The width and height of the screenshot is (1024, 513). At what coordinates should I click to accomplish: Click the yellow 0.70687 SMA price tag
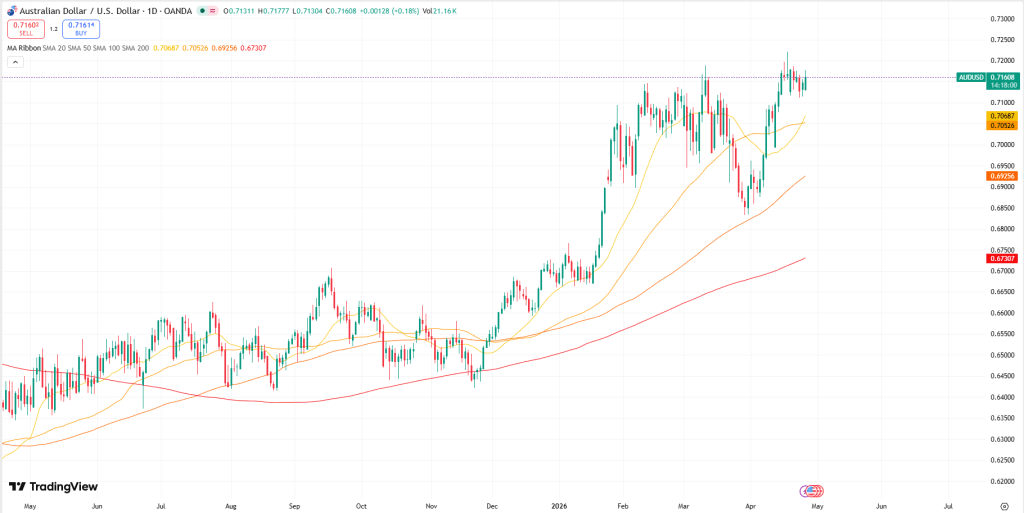tap(1001, 116)
